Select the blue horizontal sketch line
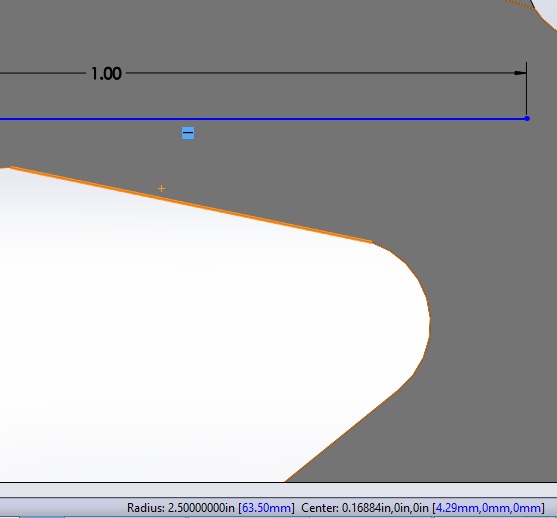Viewport: 557px width, 518px height. click(x=263, y=119)
